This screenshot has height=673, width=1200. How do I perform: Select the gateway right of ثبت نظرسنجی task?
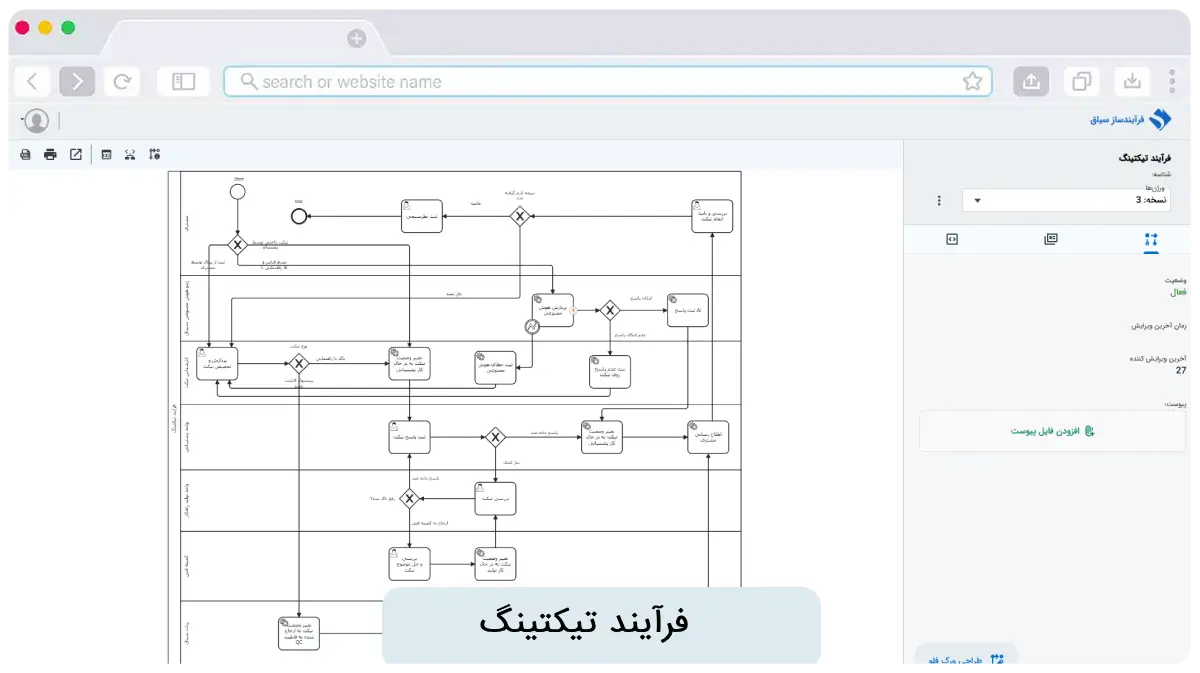click(x=519, y=216)
